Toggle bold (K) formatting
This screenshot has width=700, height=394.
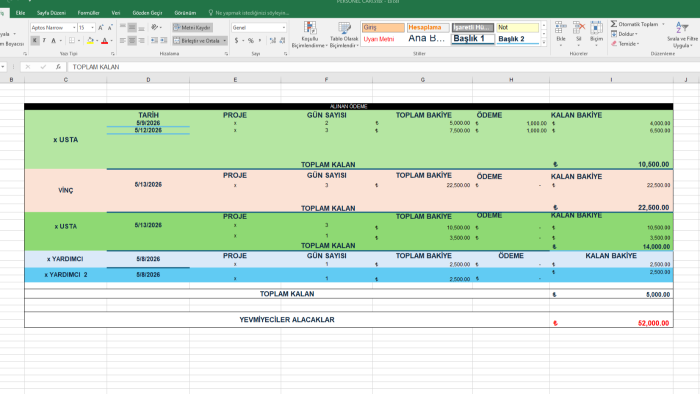(x=34, y=41)
